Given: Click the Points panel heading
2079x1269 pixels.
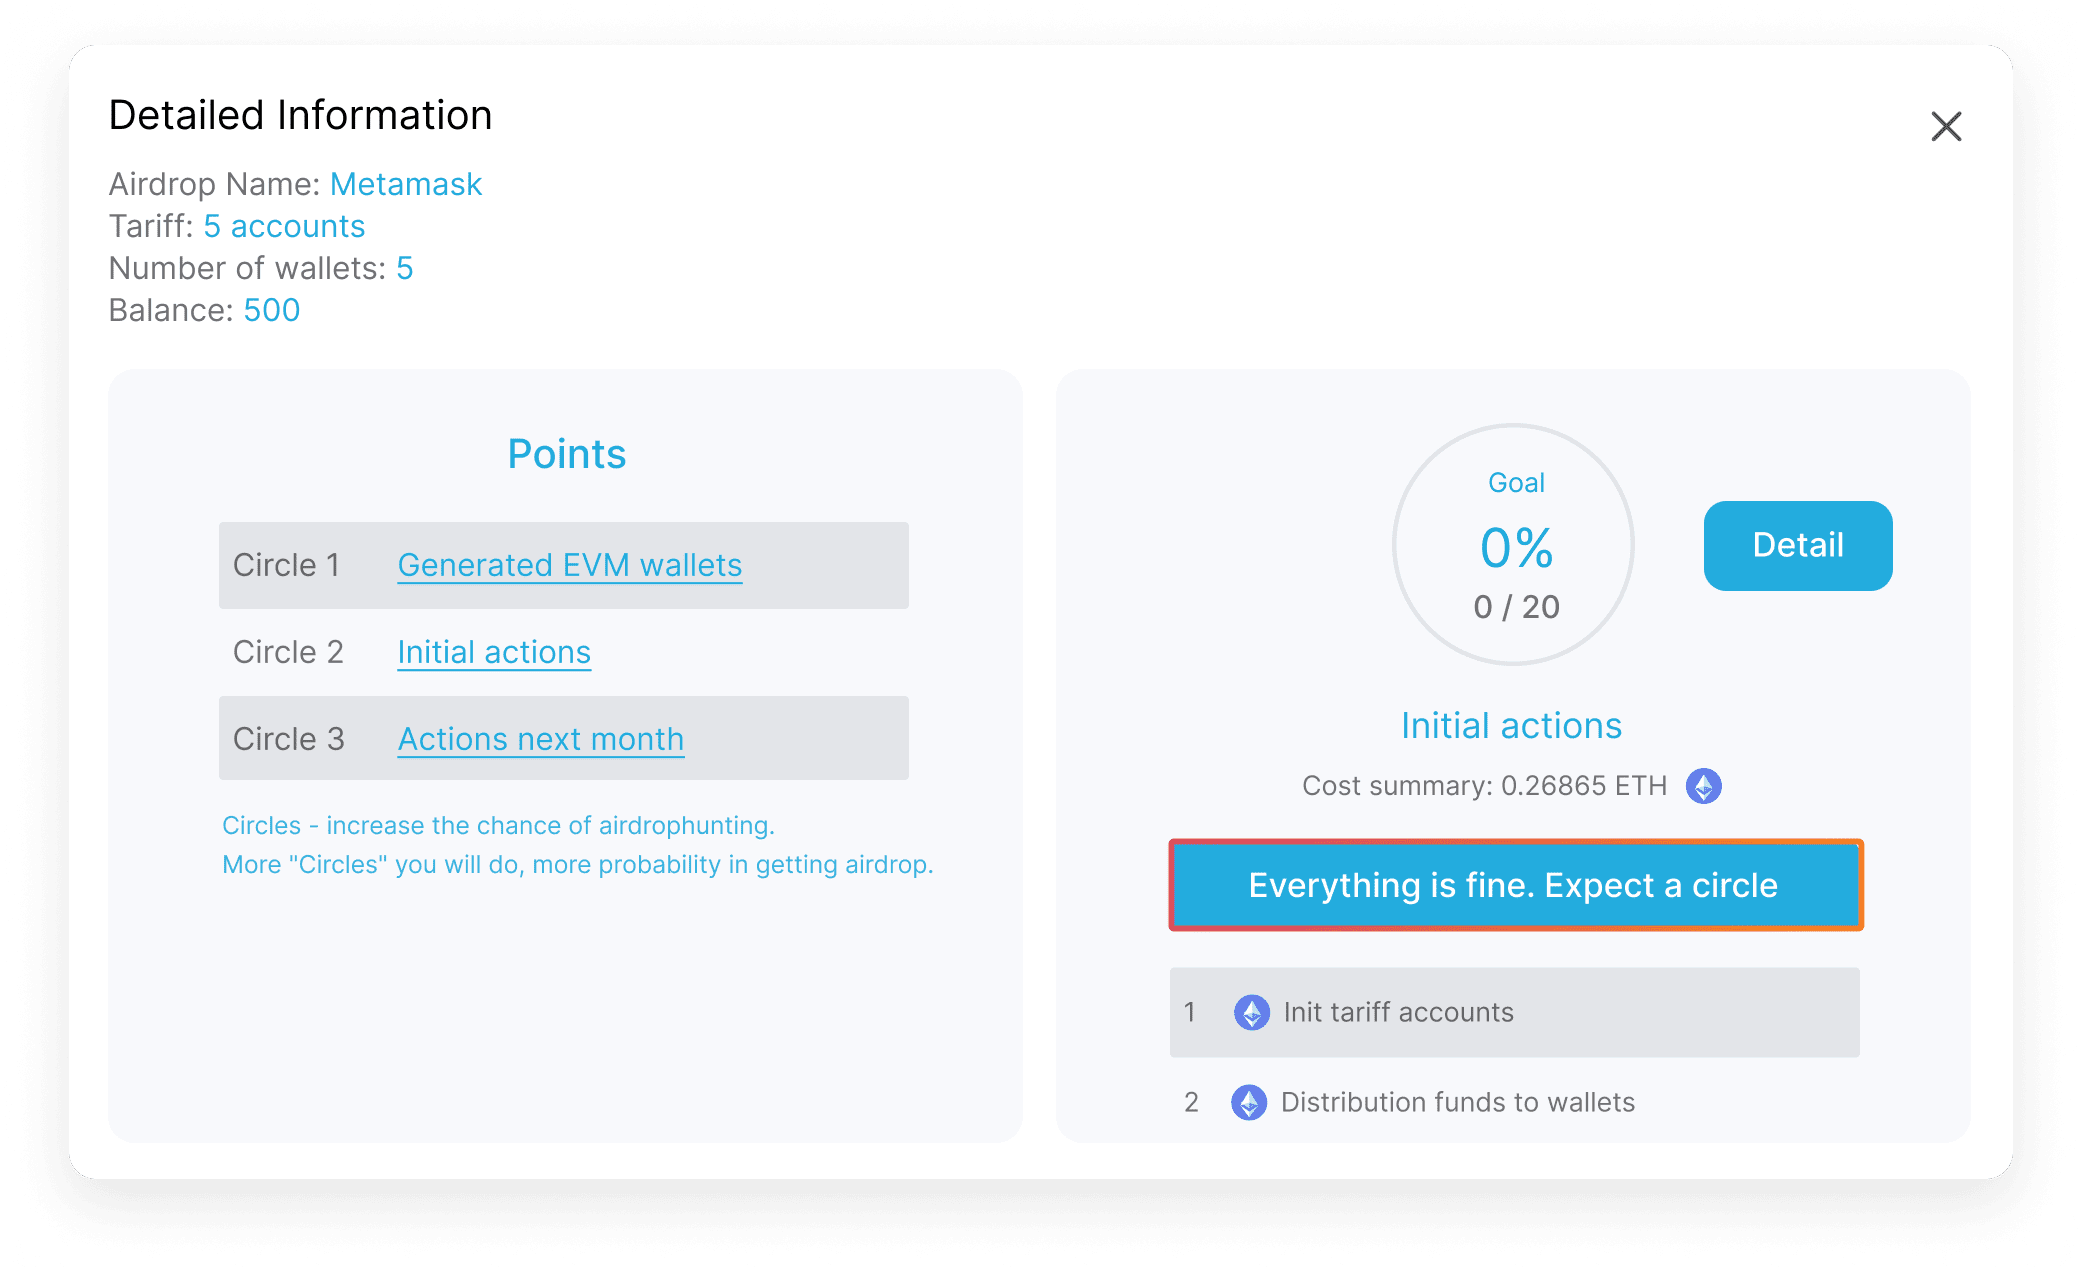Looking at the screenshot, I should [x=566, y=454].
